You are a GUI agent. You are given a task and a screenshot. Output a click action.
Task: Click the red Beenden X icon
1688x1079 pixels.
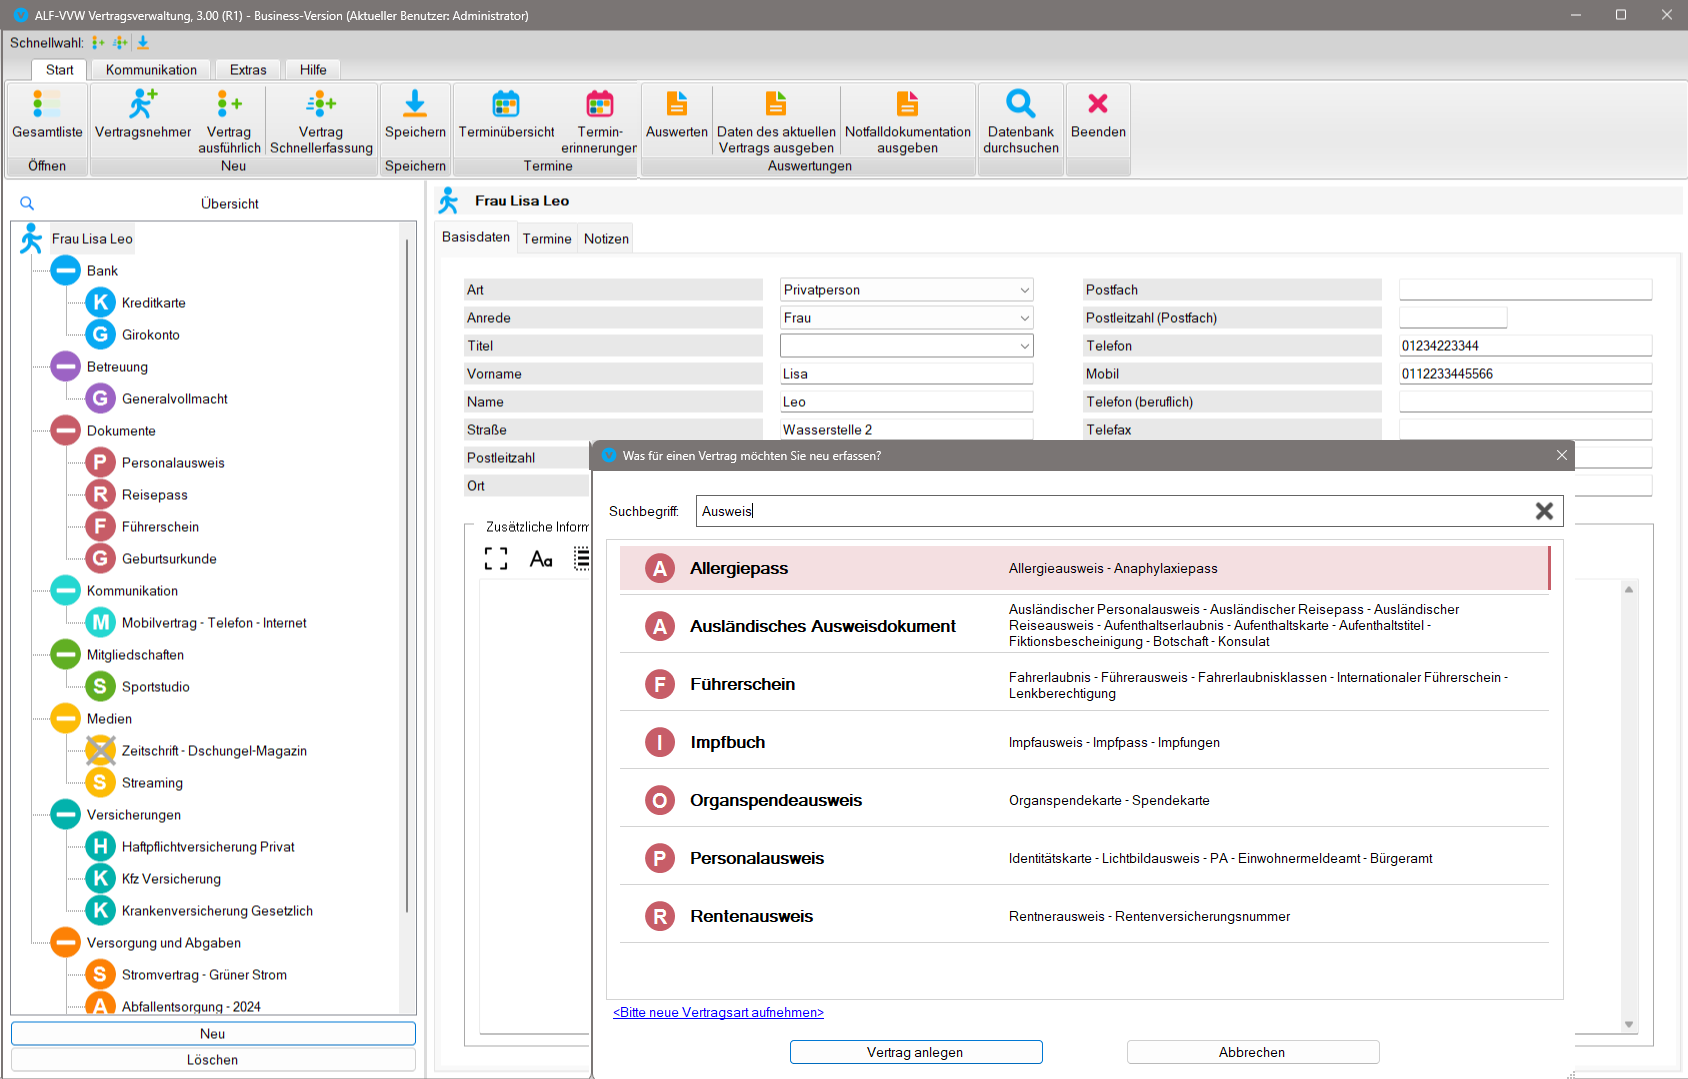tap(1097, 104)
